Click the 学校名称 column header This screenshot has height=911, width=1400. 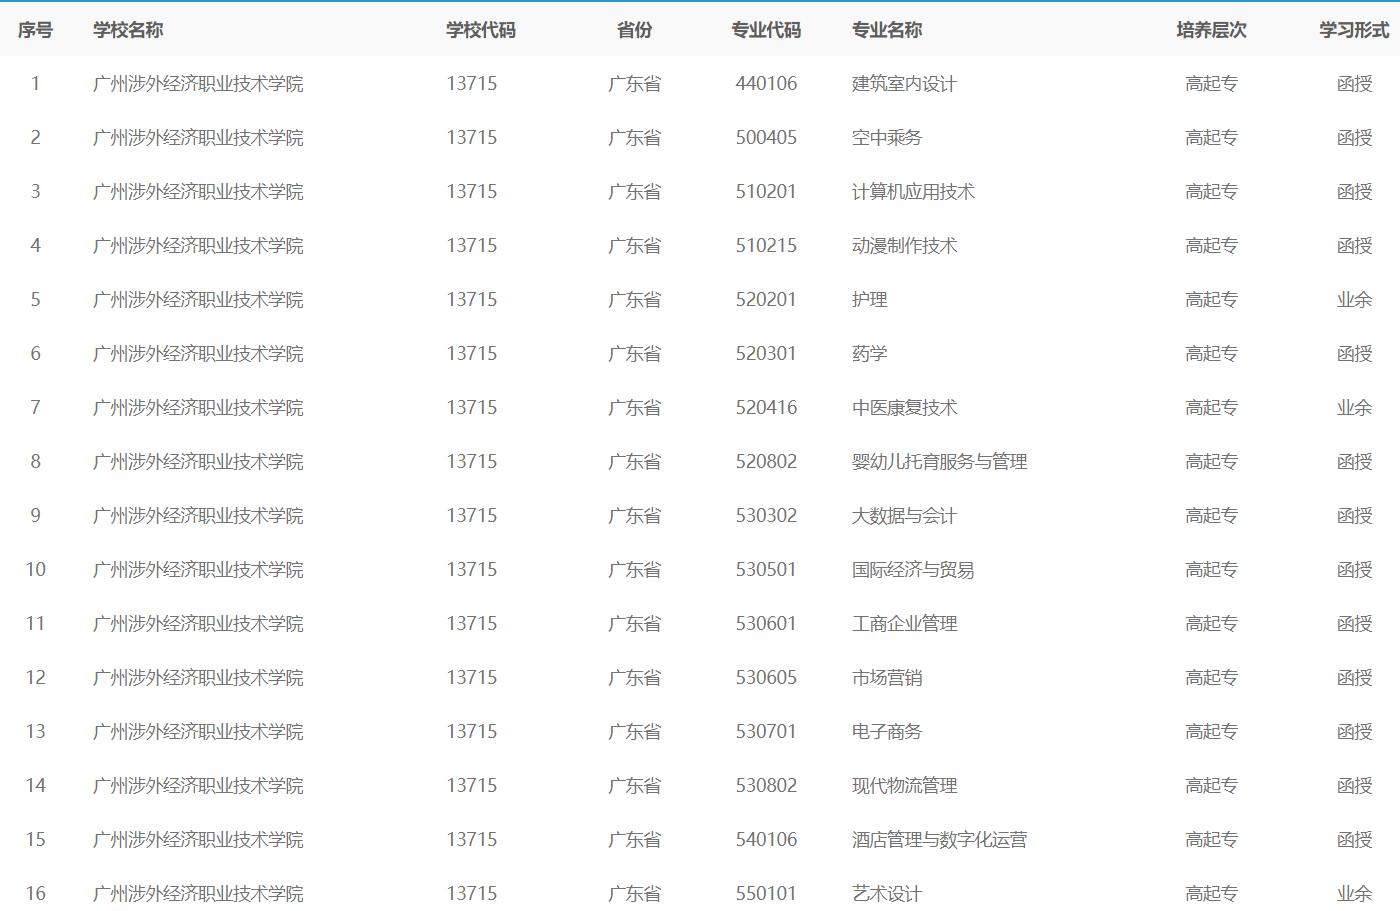tap(128, 30)
